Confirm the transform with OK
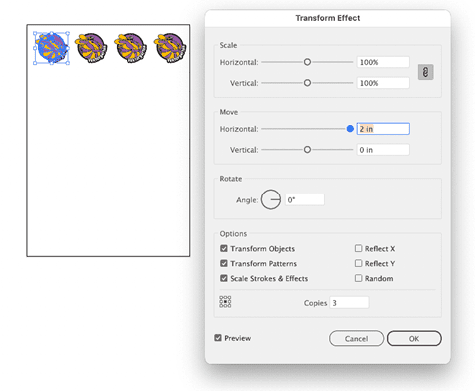This screenshot has width=475, height=391. point(414,339)
